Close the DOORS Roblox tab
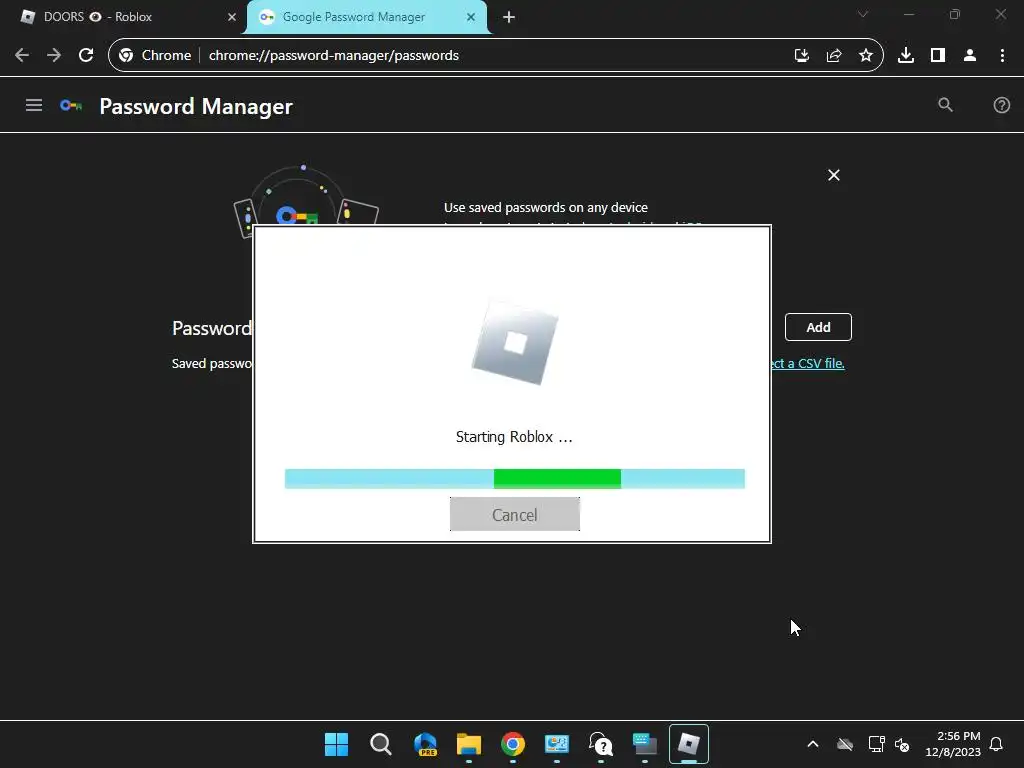The image size is (1024, 768). 232,17
